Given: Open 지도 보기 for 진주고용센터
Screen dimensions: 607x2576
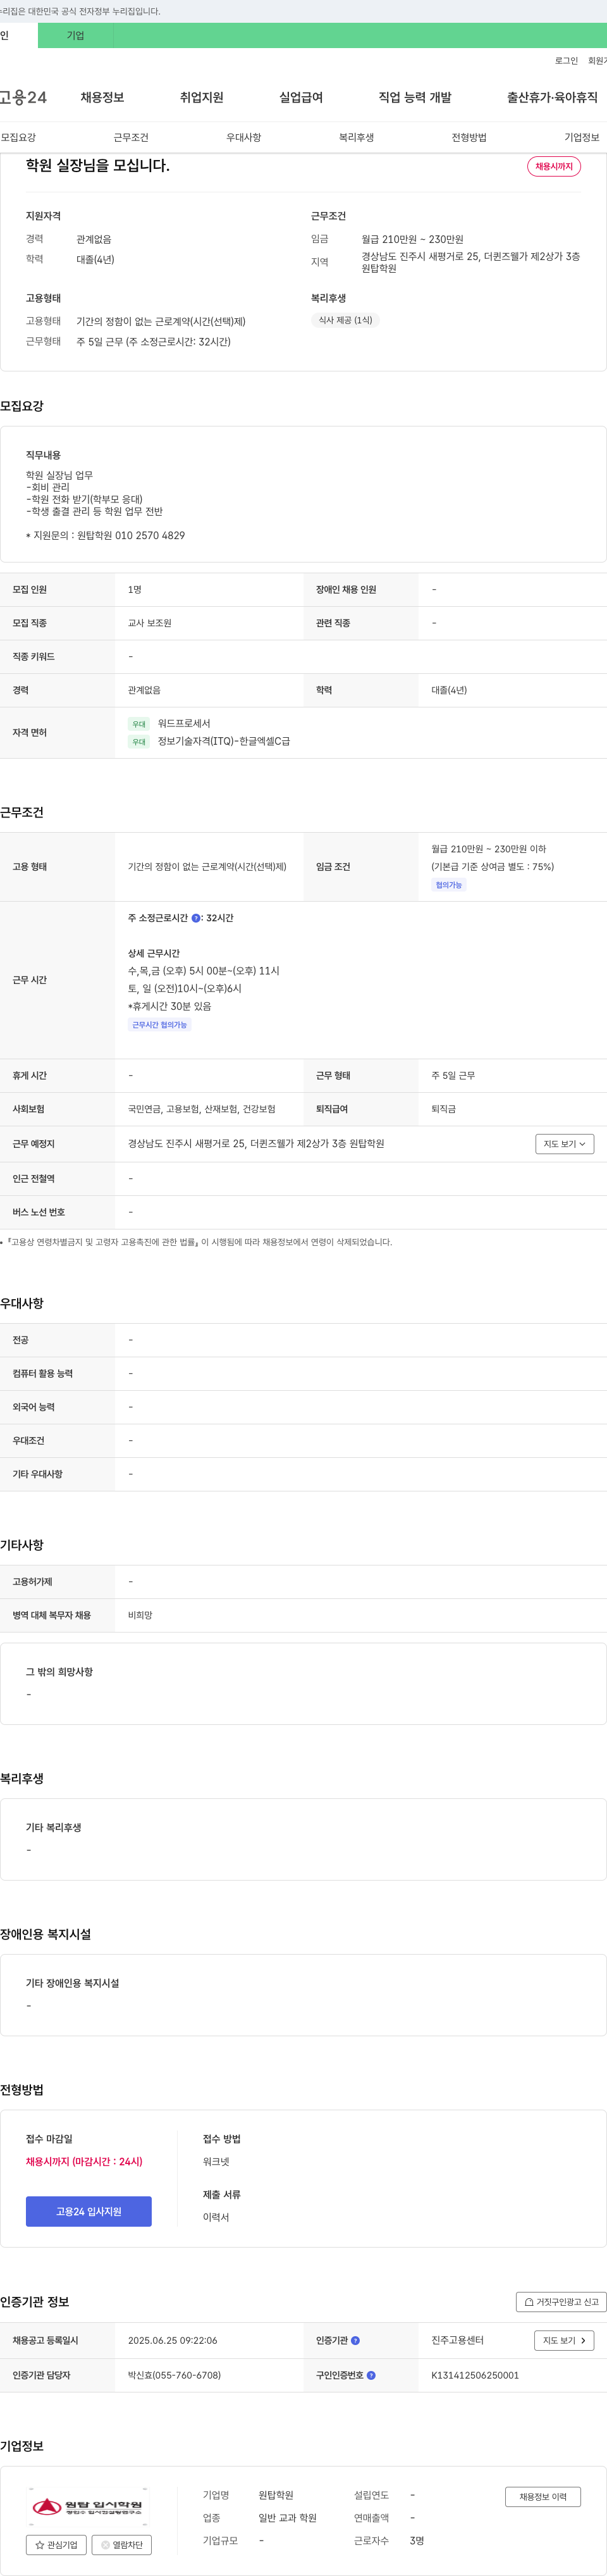Looking at the screenshot, I should click(565, 2340).
